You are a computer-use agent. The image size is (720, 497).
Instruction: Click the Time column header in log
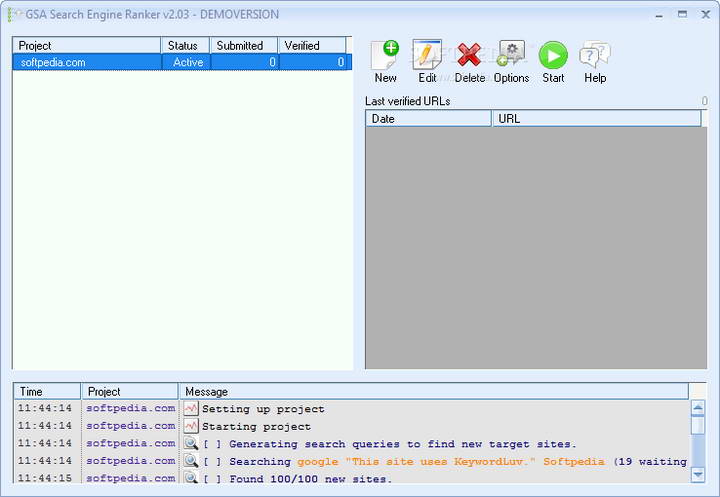click(47, 391)
